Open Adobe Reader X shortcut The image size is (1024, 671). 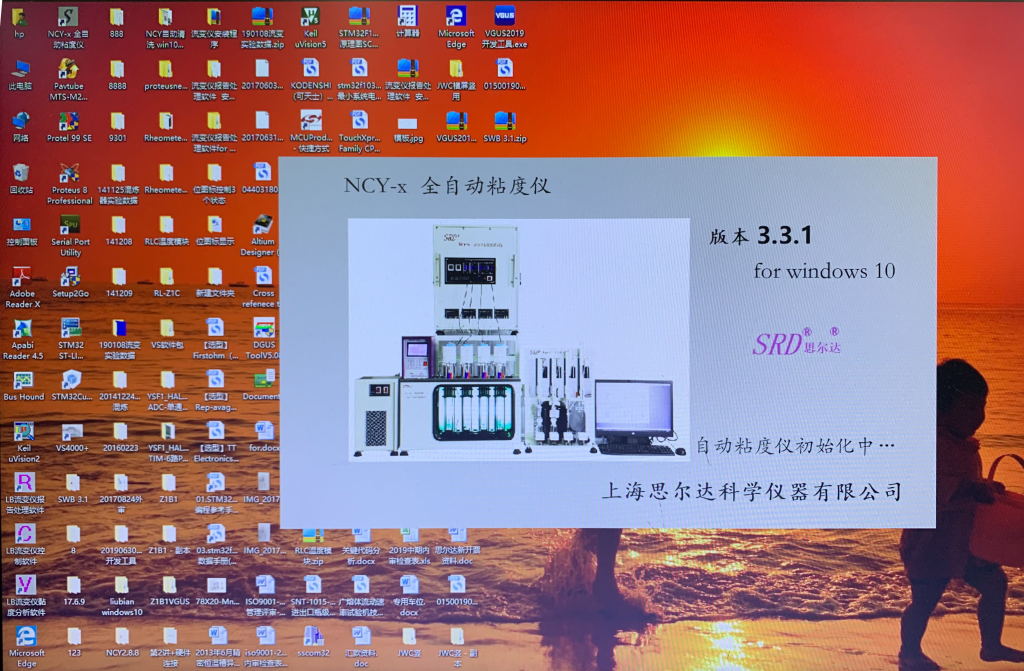[x=21, y=277]
